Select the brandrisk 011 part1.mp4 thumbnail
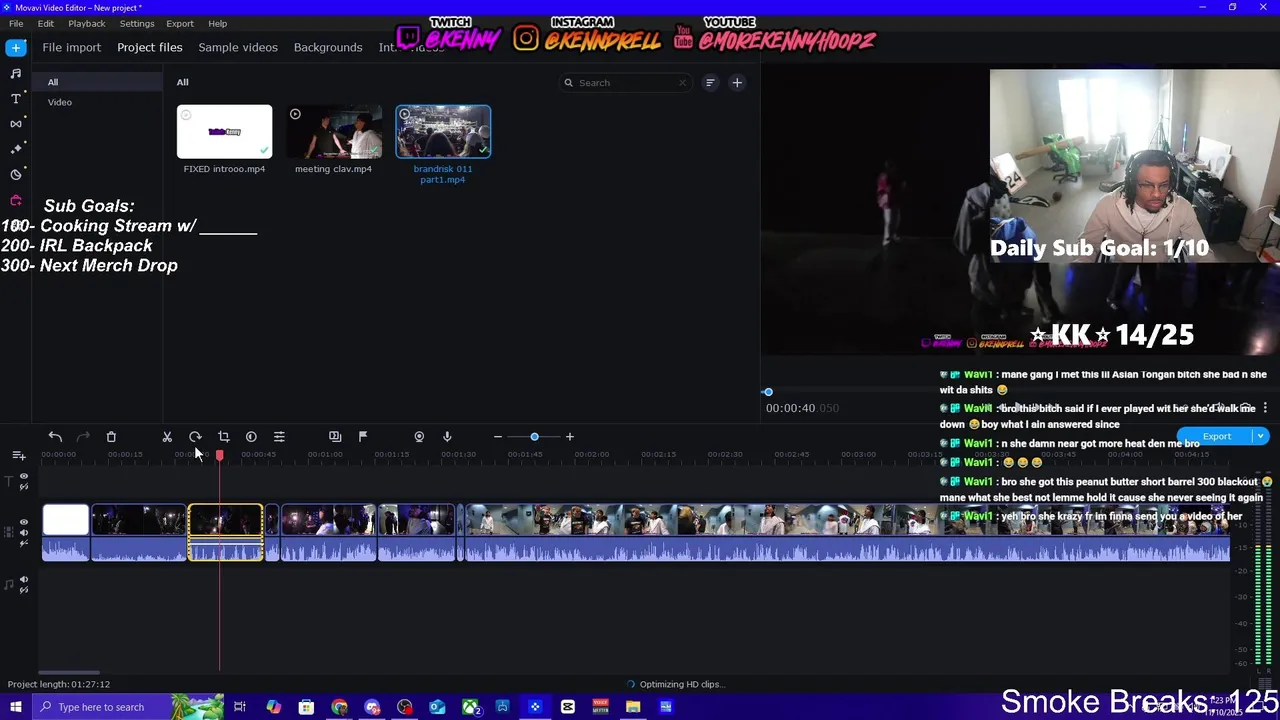The width and height of the screenshot is (1280, 720). coord(443,132)
